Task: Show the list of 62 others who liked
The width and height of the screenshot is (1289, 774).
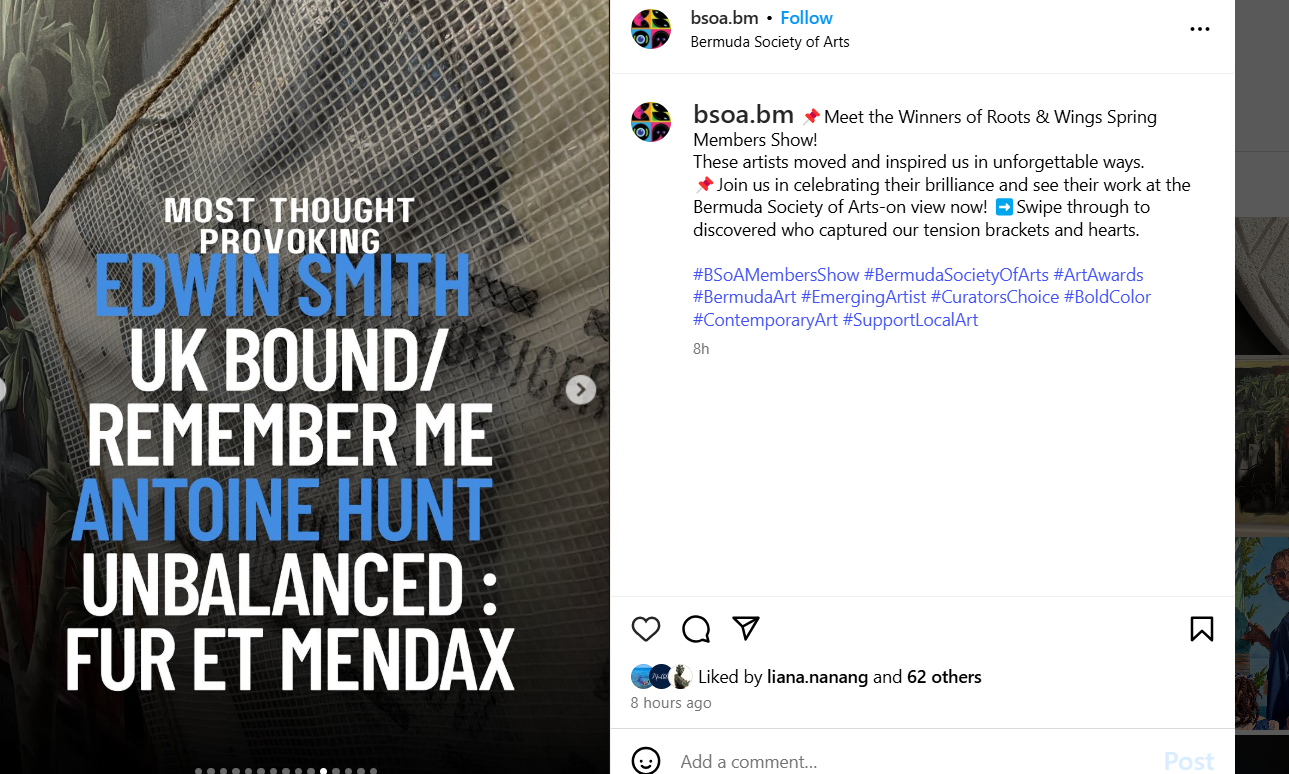Action: [944, 677]
